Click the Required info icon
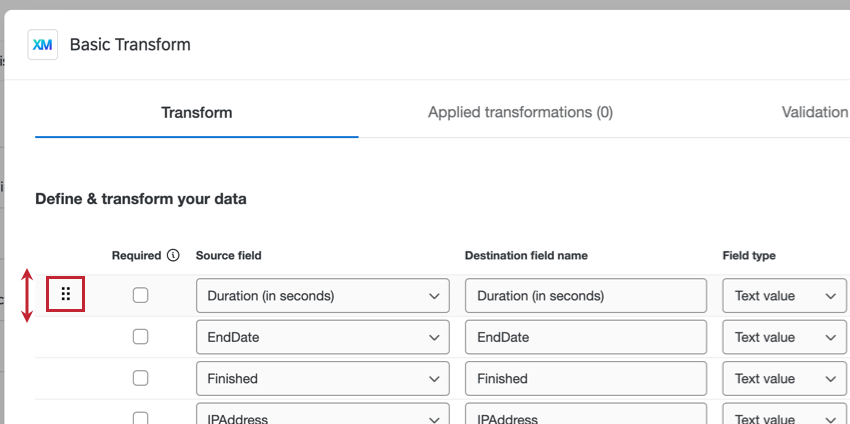The width and height of the screenshot is (850, 424). [173, 255]
